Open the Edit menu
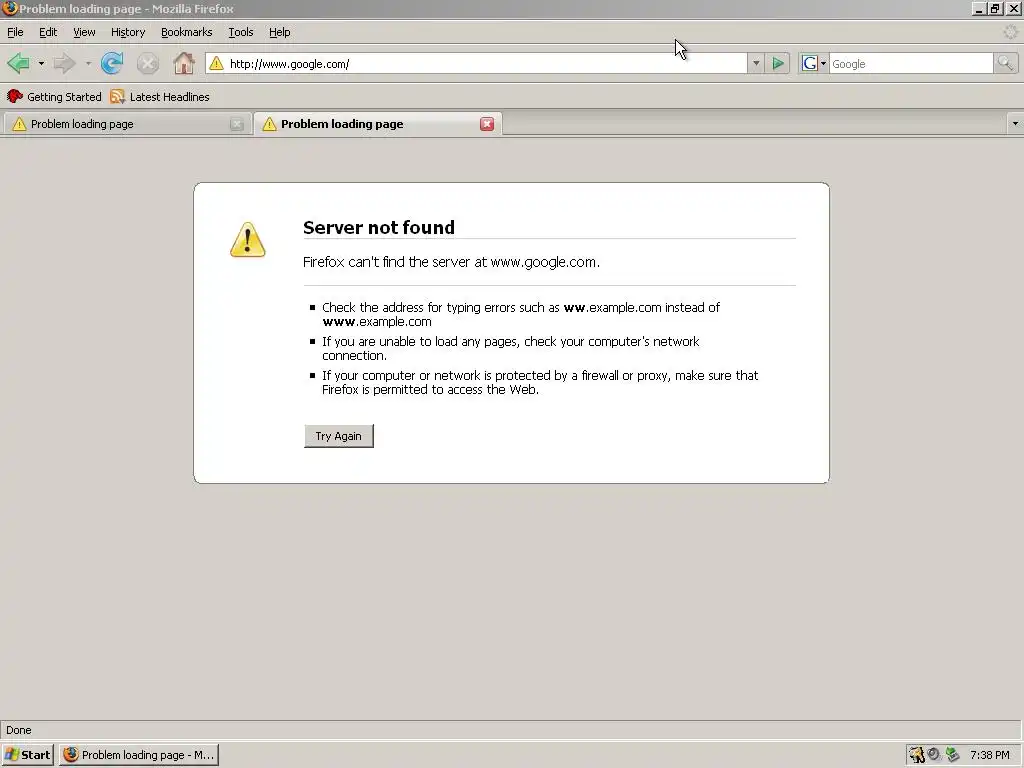 [x=48, y=32]
